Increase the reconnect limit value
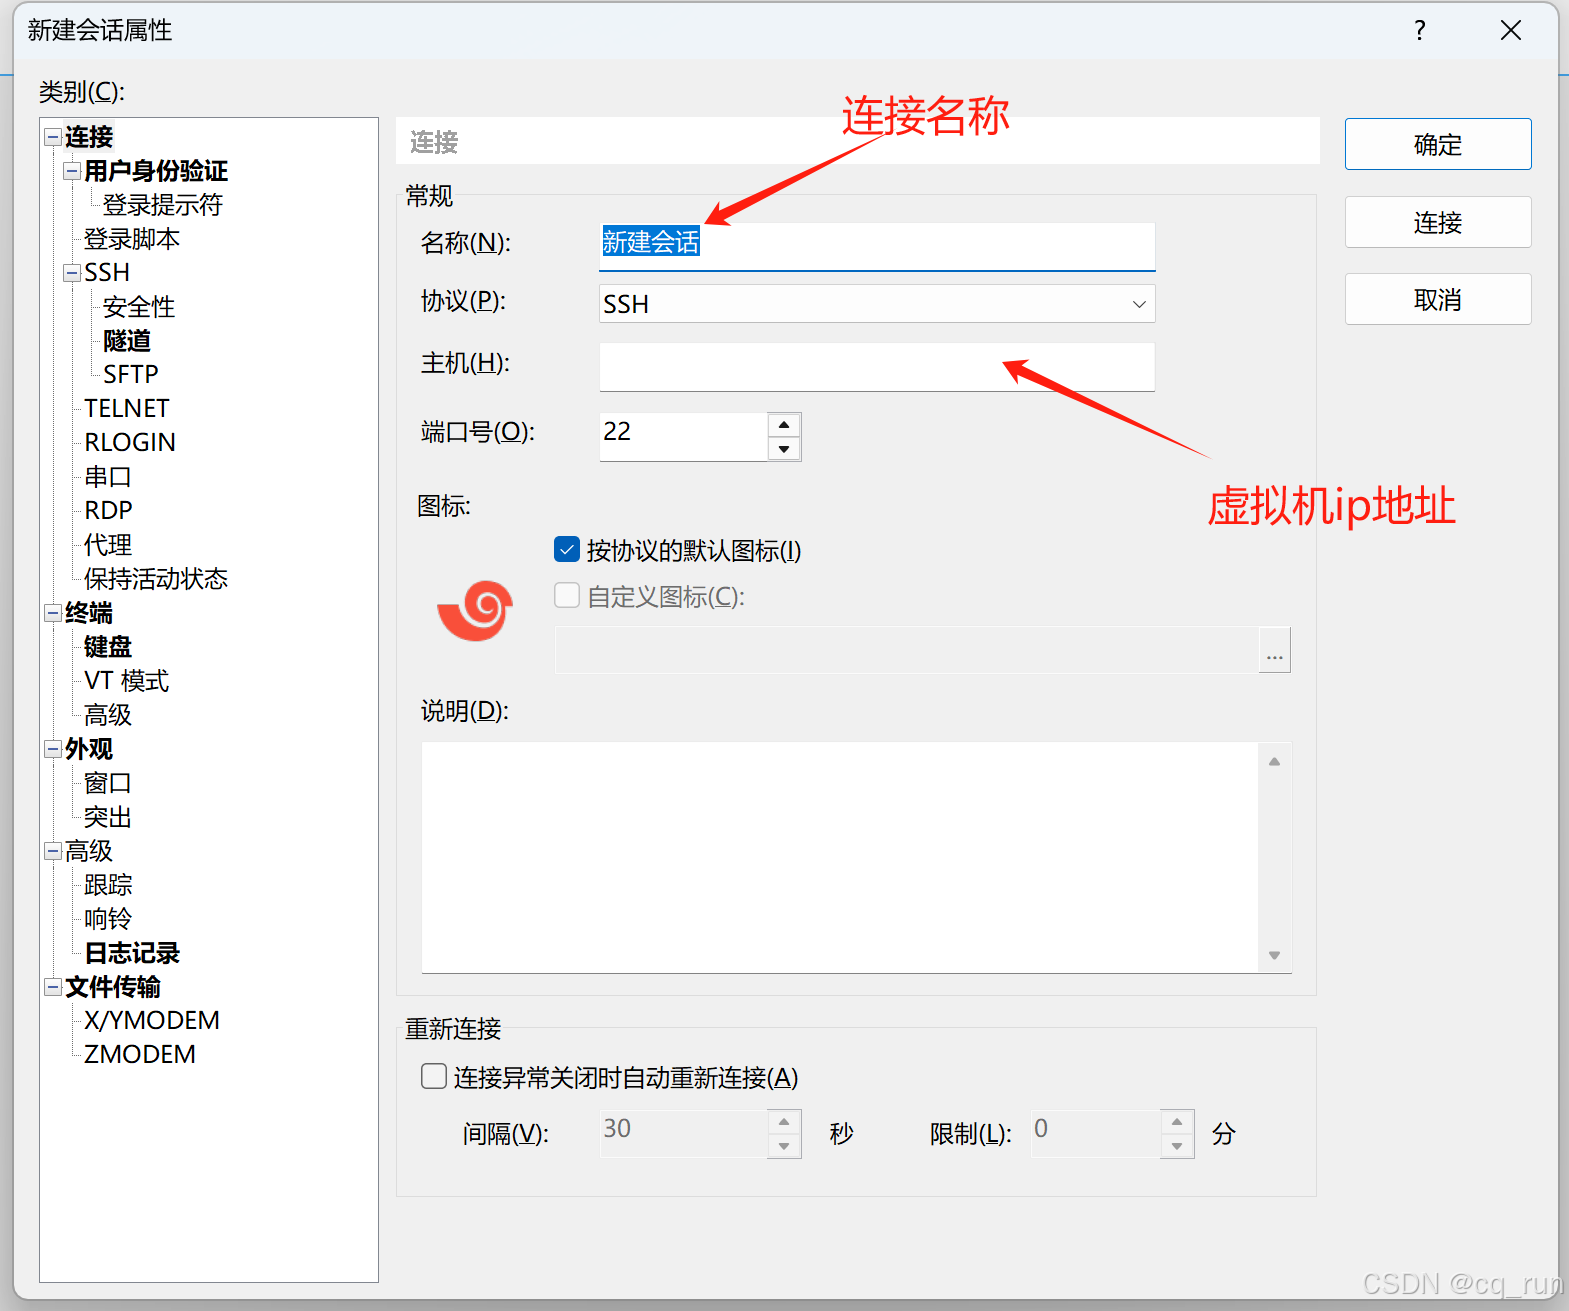1569x1311 pixels. pyautogui.click(x=1177, y=1122)
